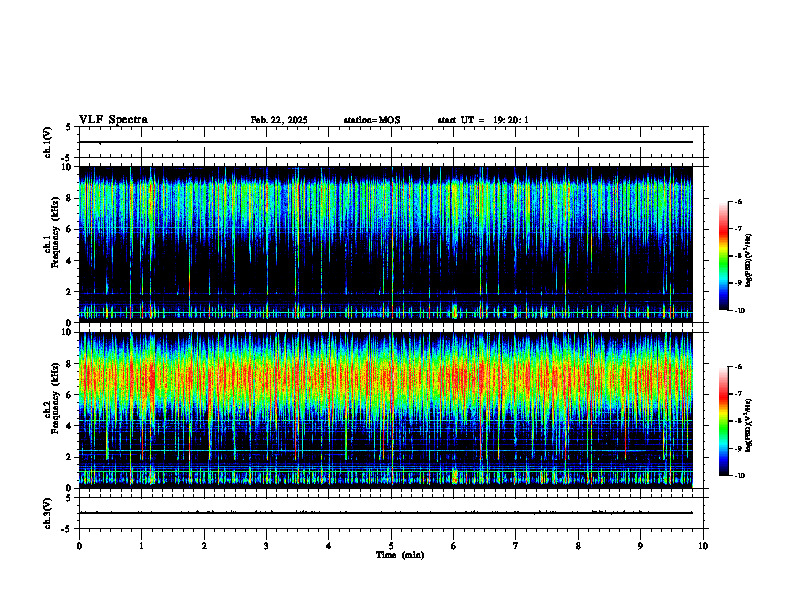Click the time axis tick label '5'

[x=391, y=546]
